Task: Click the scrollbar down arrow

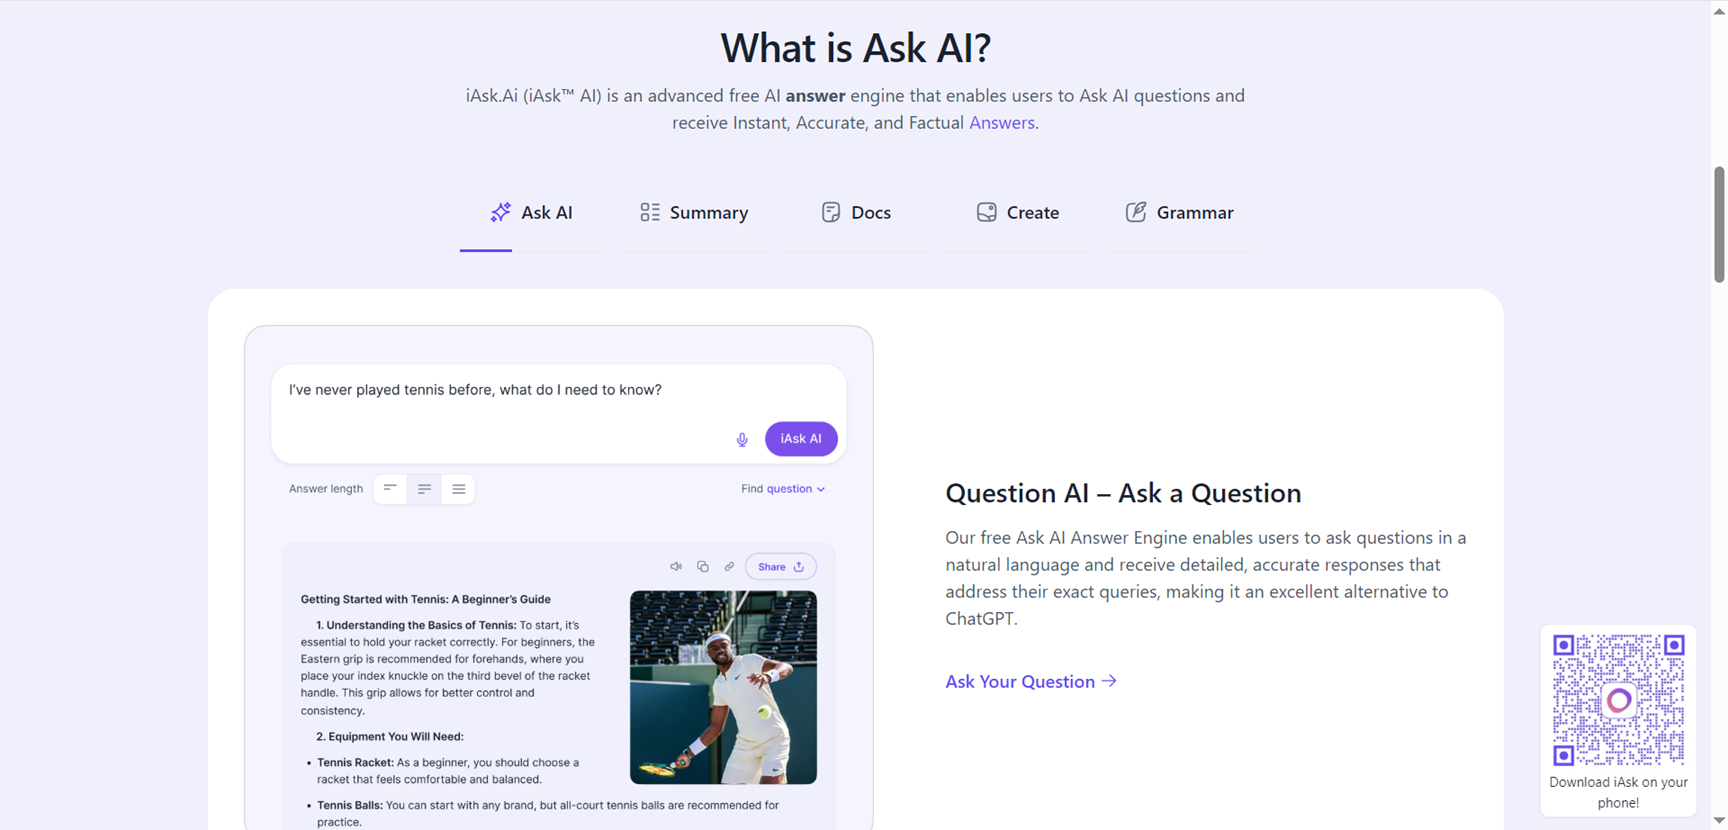Action: pos(1719,821)
